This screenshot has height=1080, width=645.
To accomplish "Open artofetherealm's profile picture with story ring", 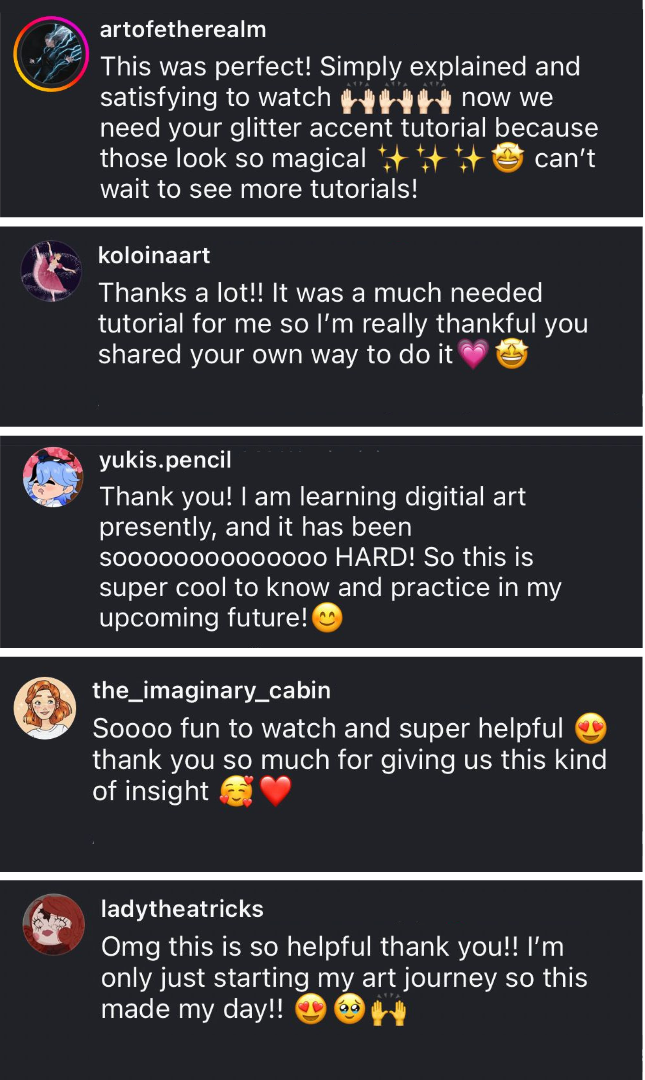I will click(x=52, y=54).
